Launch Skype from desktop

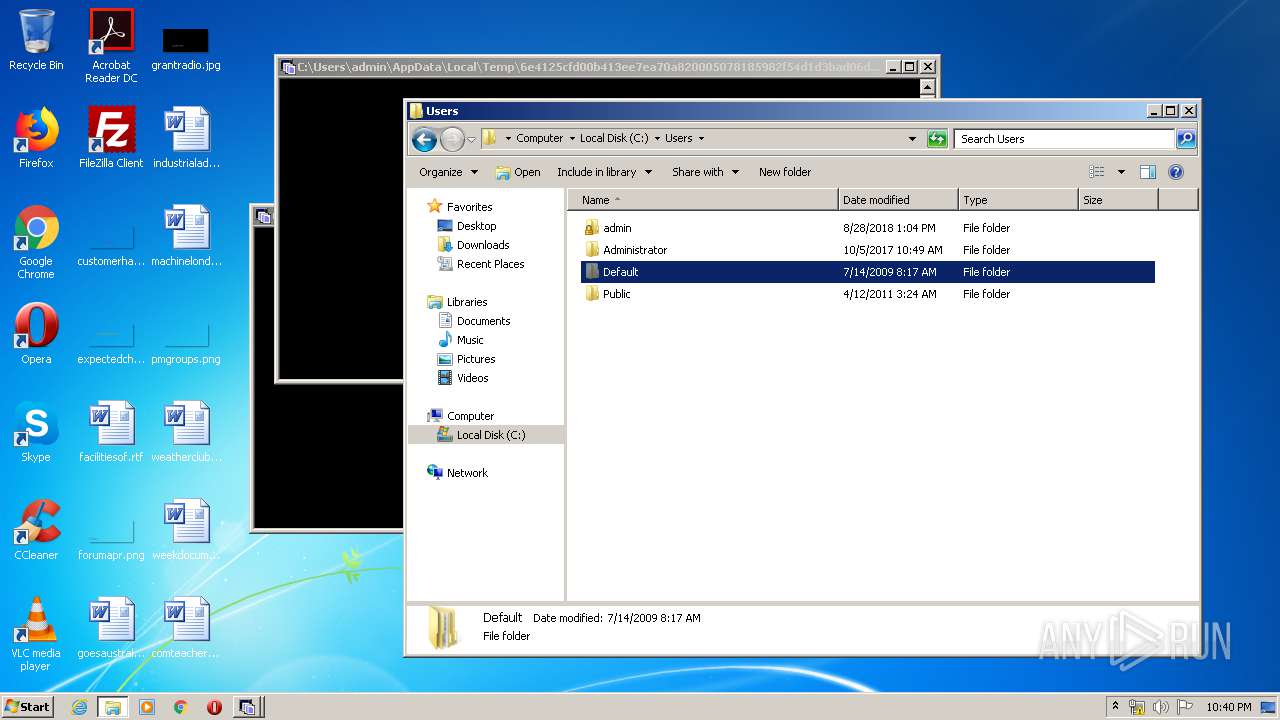pyautogui.click(x=36, y=432)
